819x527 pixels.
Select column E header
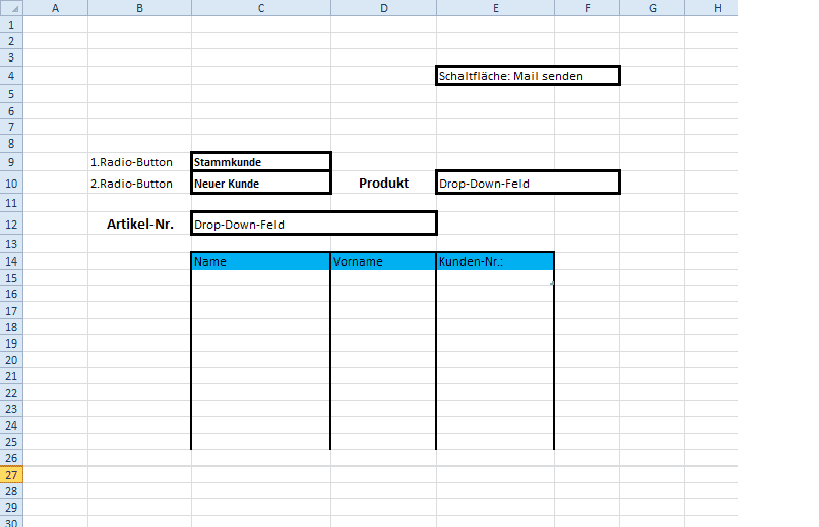(x=495, y=8)
